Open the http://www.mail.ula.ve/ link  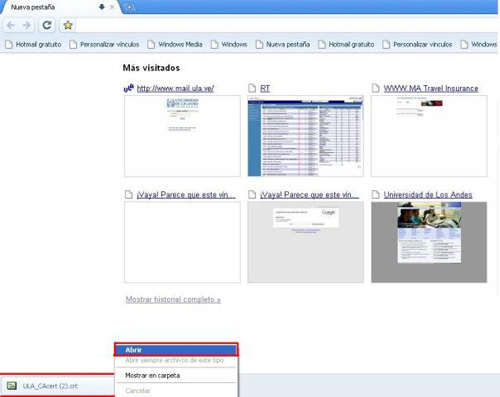pyautogui.click(x=175, y=88)
